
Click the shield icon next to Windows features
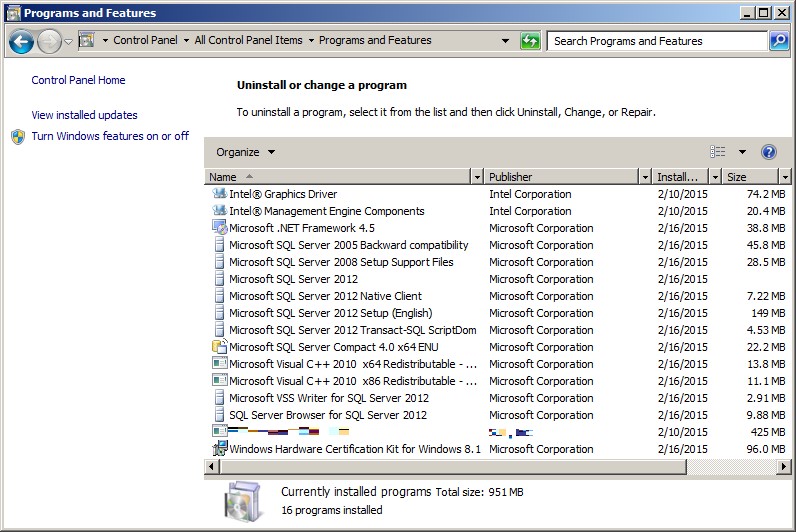pos(18,137)
